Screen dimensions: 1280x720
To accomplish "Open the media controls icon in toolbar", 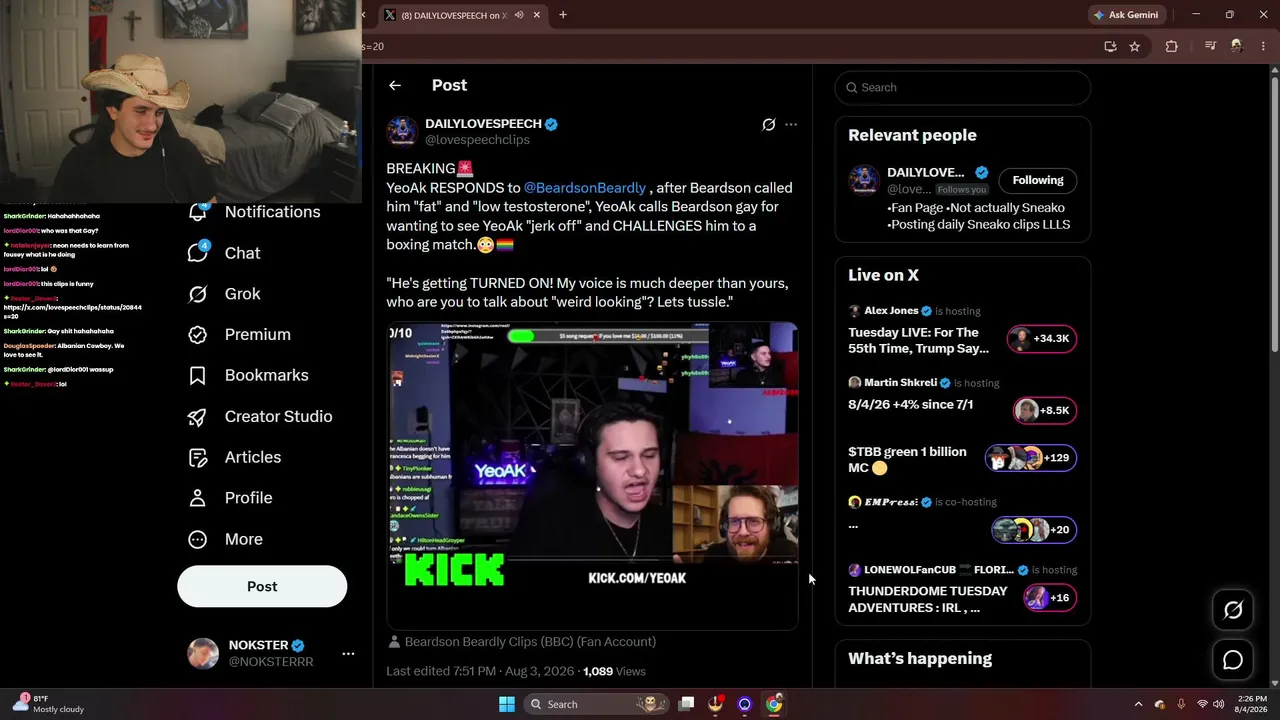I will (1210, 46).
